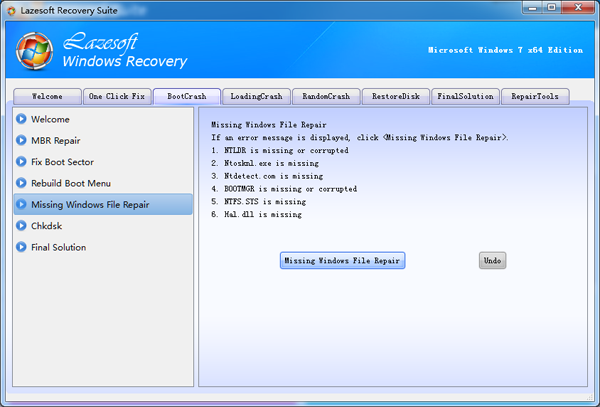Open the Welcome tab

click(47, 96)
